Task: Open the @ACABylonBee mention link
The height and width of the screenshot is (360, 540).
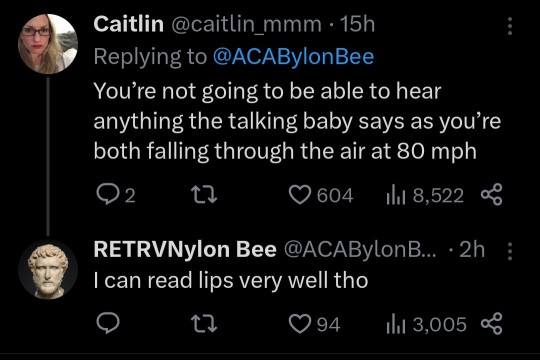Action: pos(293,56)
